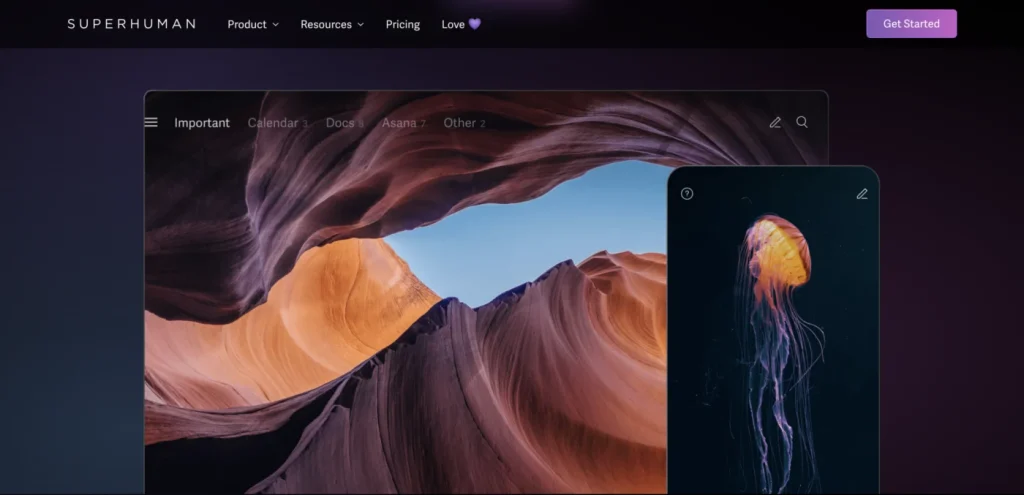
Task: Switch to the Other split tab
Action: click(x=464, y=123)
